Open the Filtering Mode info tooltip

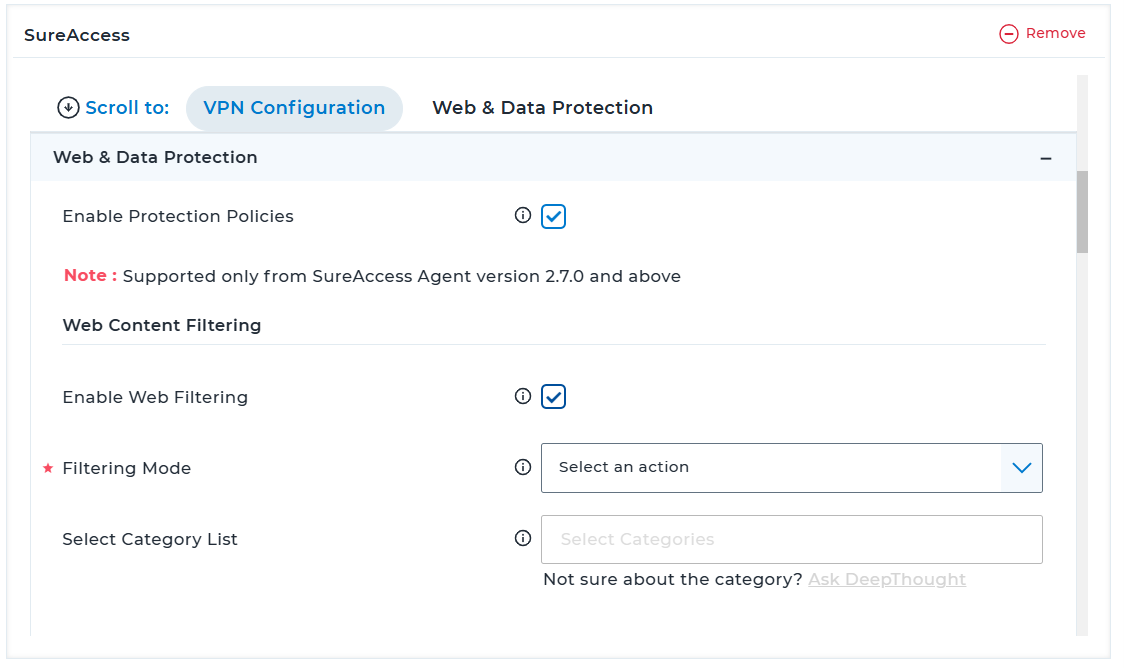(x=523, y=467)
